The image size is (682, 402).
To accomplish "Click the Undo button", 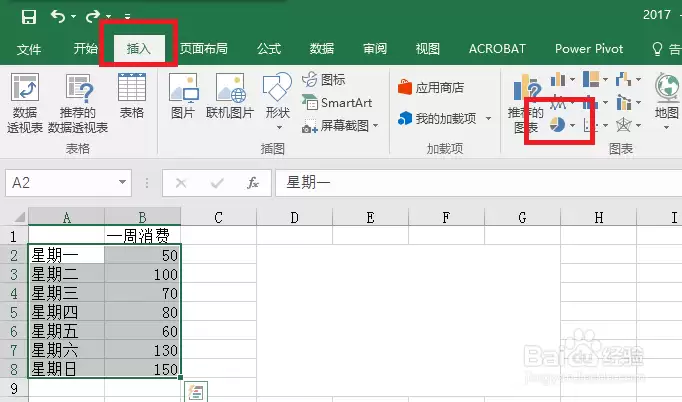I will tap(58, 16).
